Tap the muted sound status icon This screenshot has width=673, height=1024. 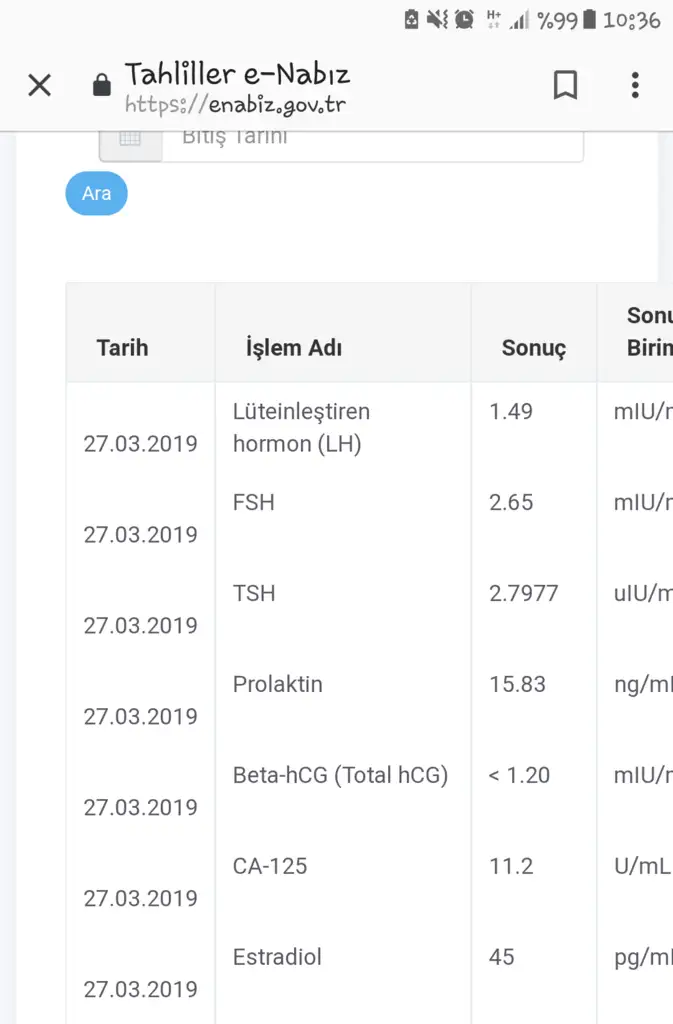(437, 19)
